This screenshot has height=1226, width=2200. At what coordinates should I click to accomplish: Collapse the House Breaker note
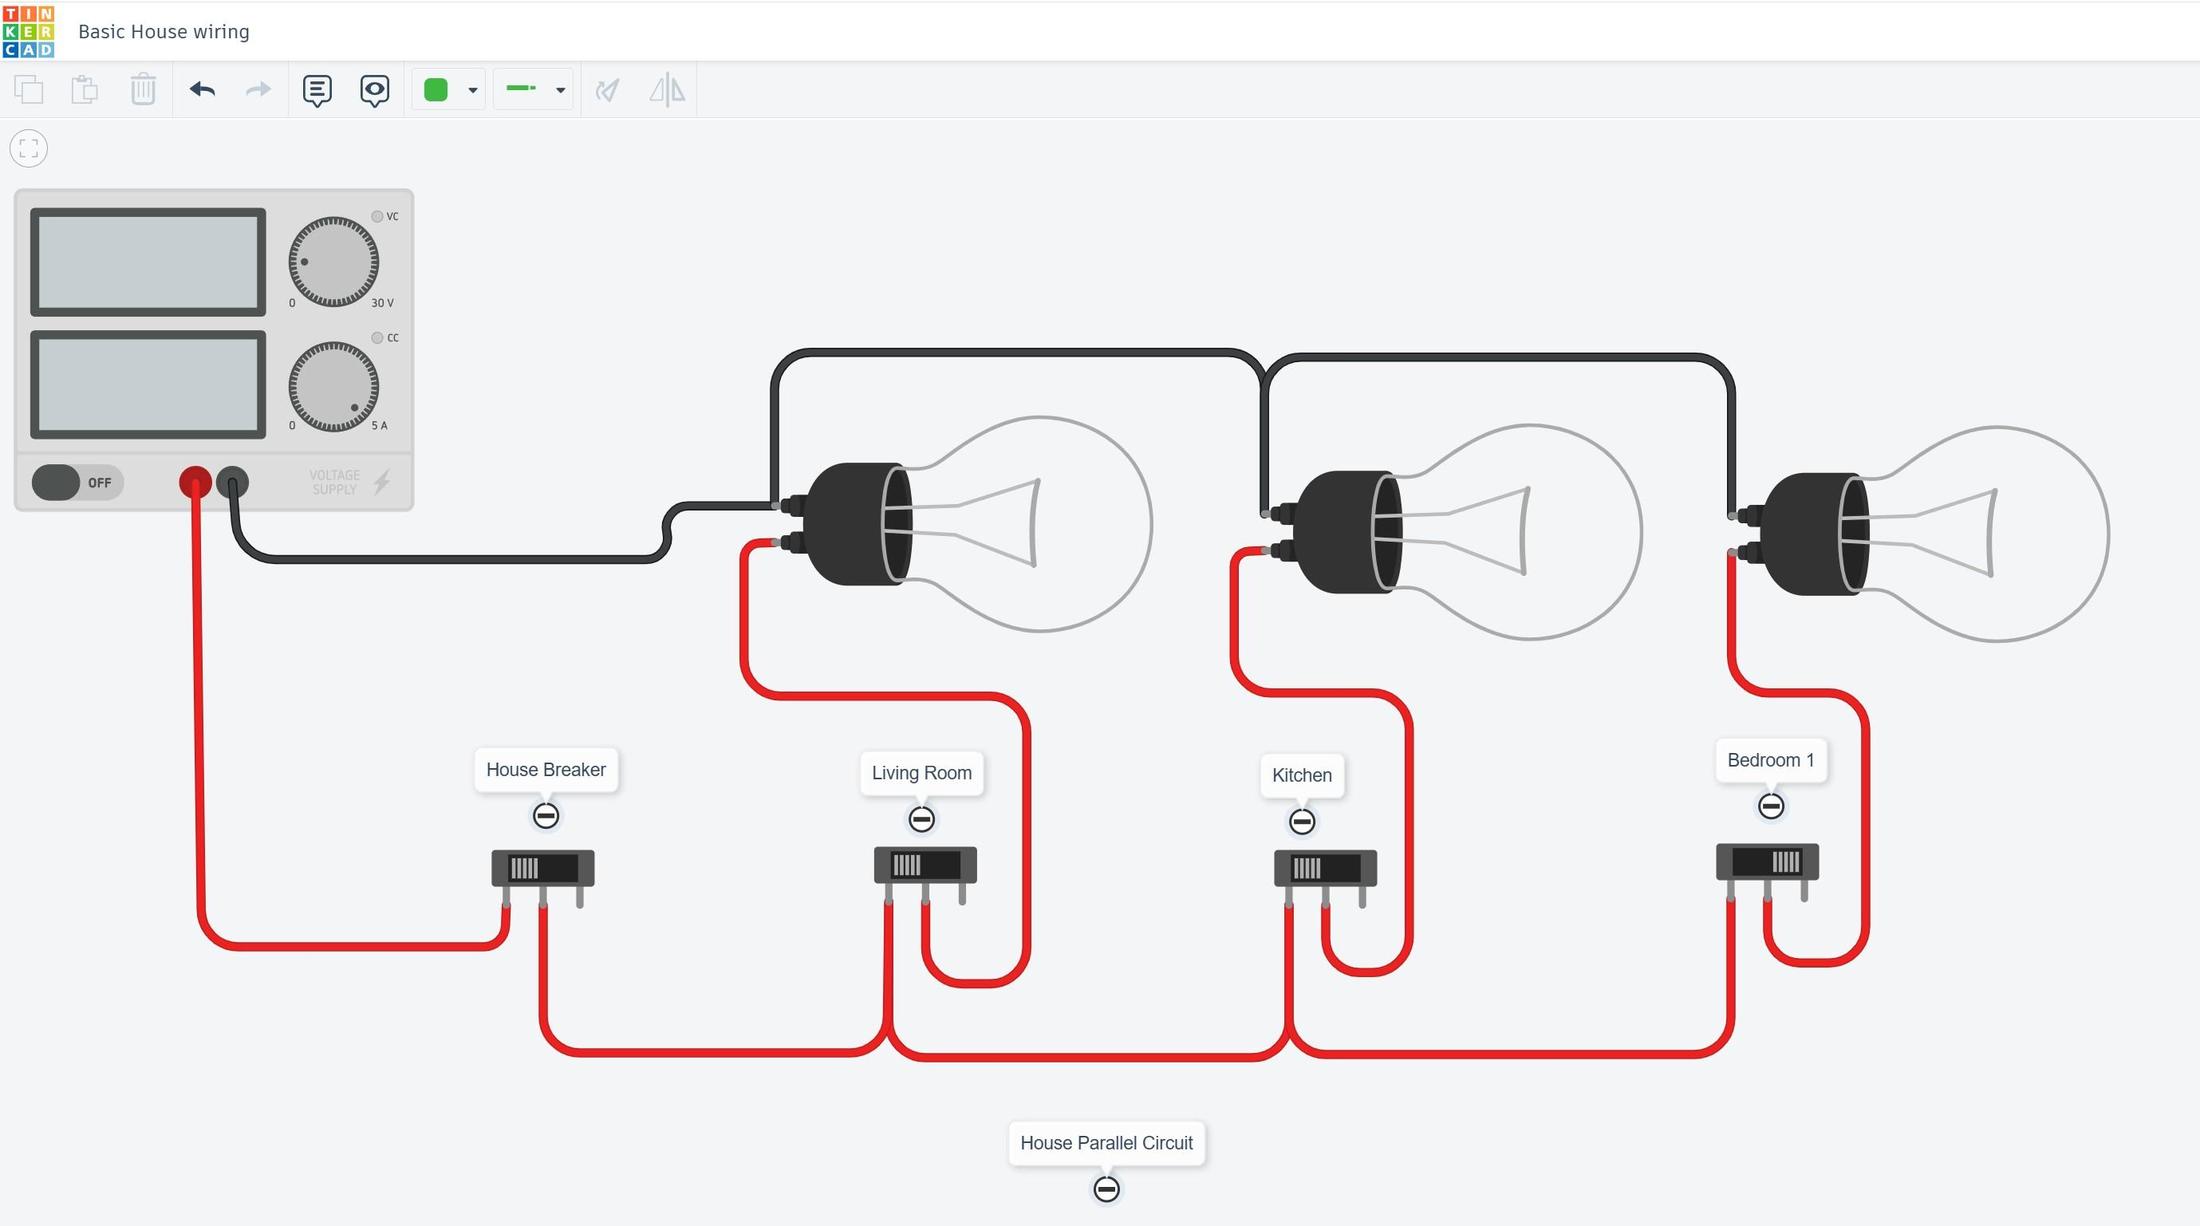pos(546,816)
